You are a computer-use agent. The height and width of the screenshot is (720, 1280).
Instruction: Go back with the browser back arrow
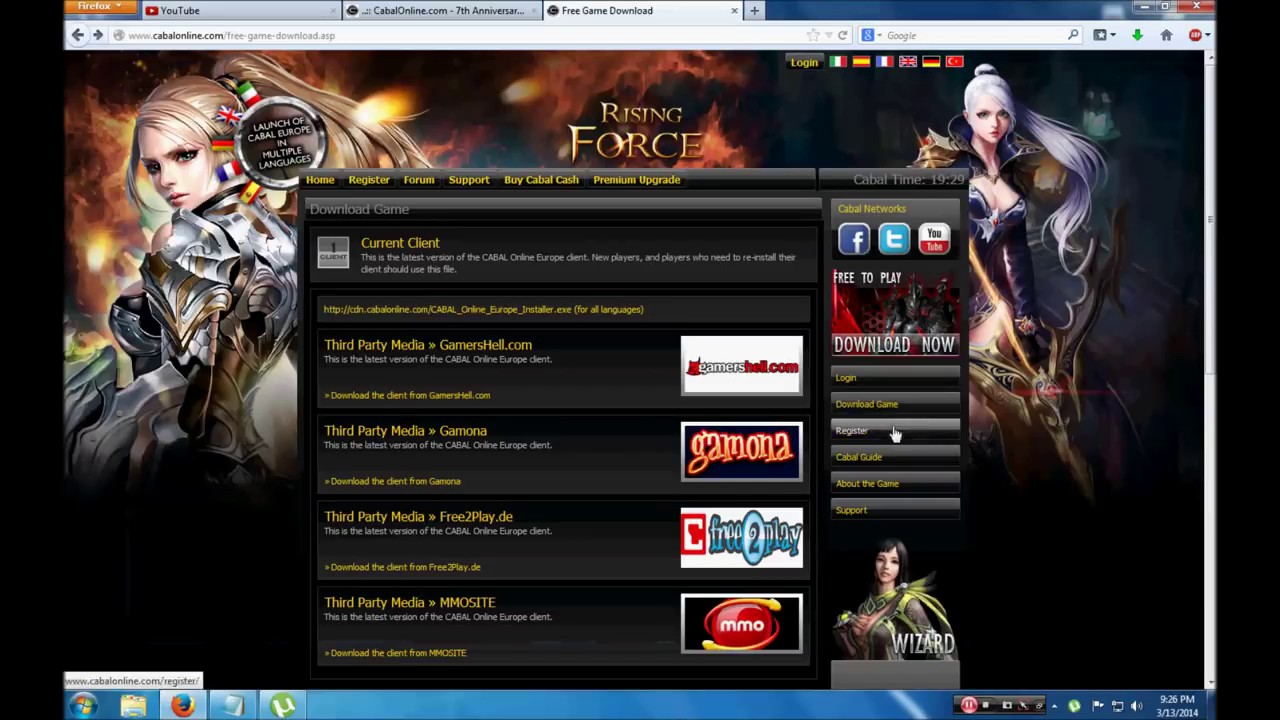(x=78, y=35)
